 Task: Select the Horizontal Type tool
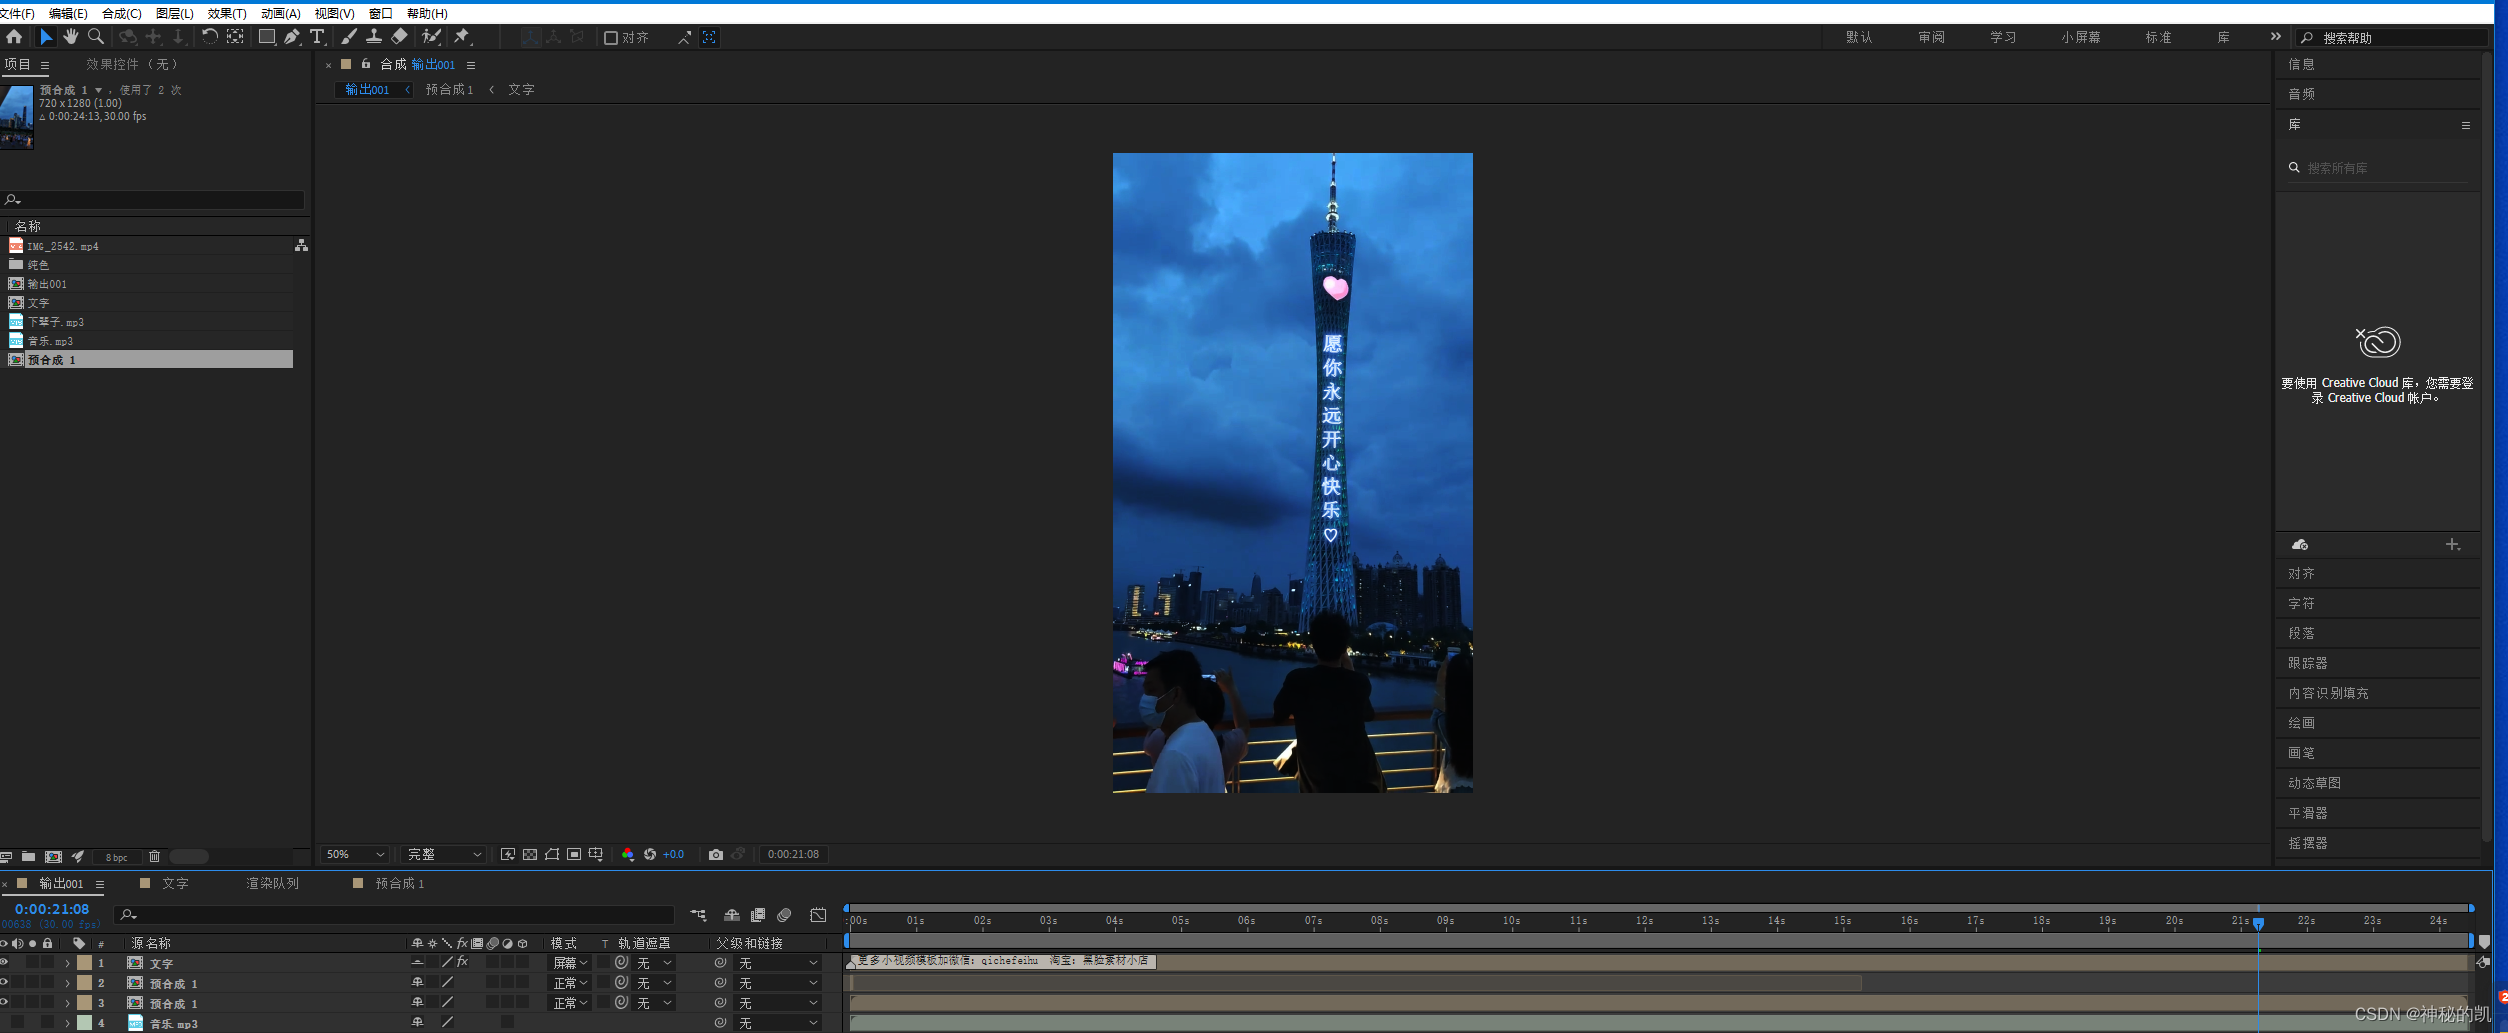[x=318, y=37]
